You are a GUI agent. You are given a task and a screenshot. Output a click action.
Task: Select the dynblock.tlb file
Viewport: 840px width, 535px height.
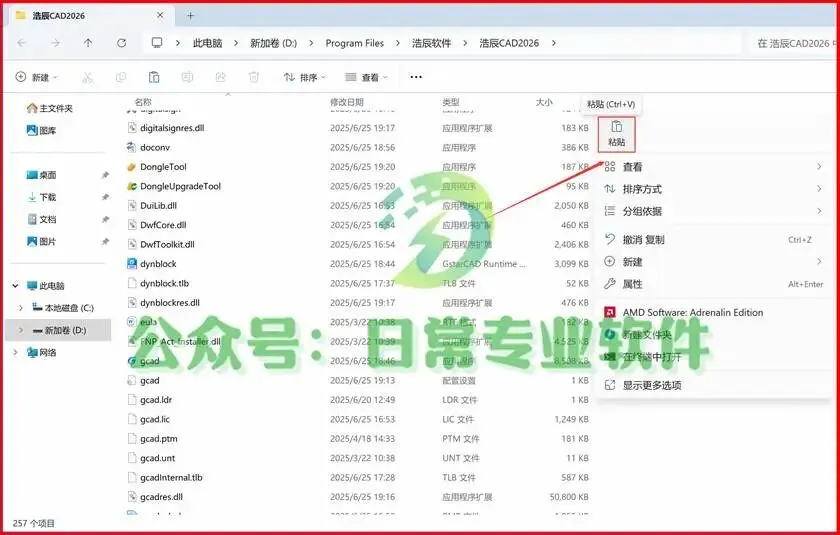click(x=164, y=283)
